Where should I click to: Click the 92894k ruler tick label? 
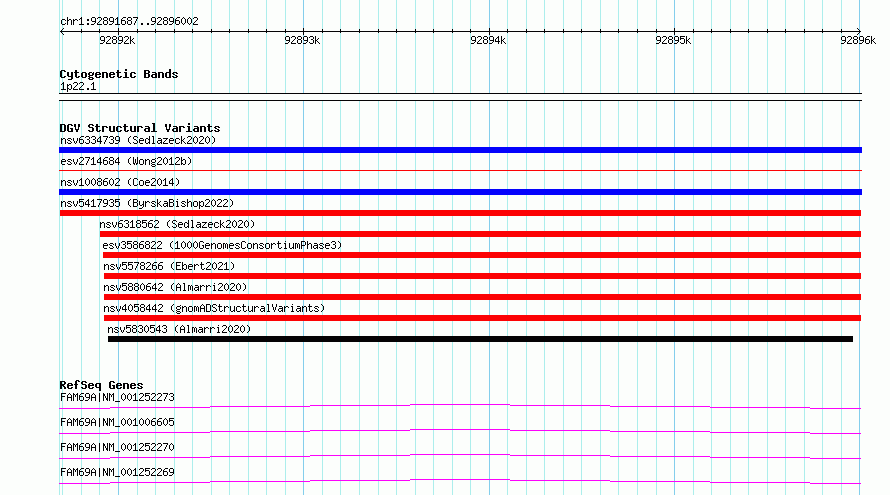[x=488, y=40]
